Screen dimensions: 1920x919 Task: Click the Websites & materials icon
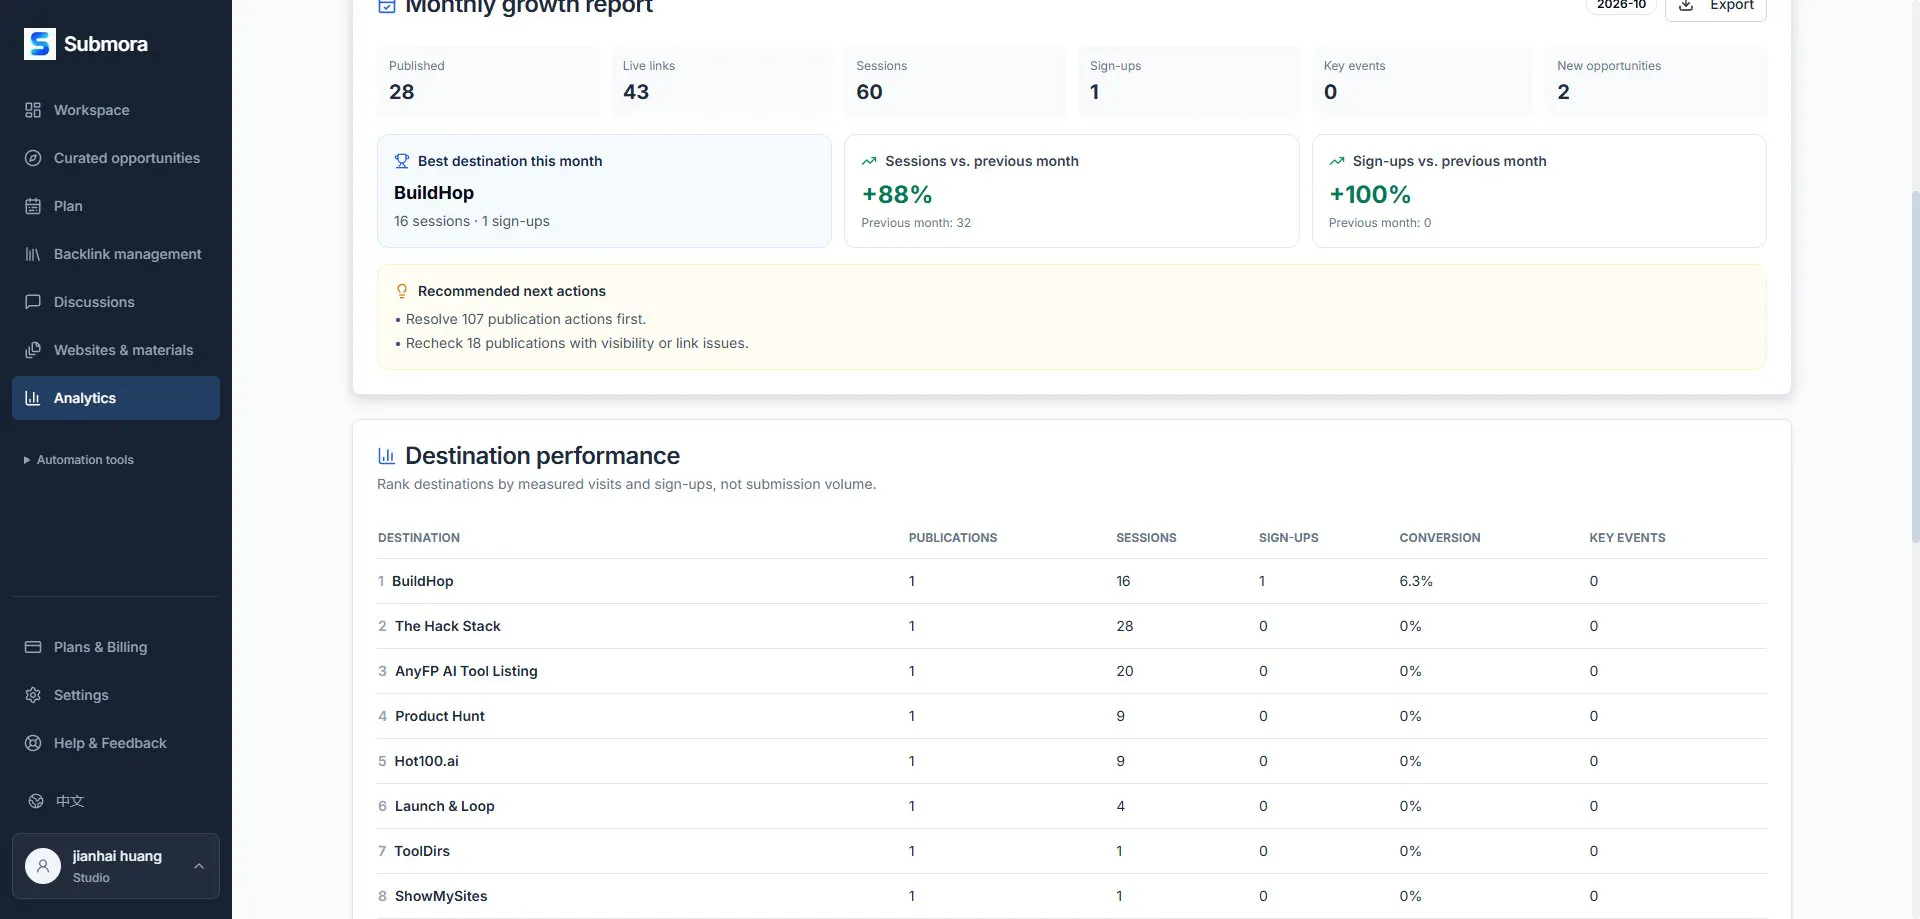pyautogui.click(x=33, y=350)
